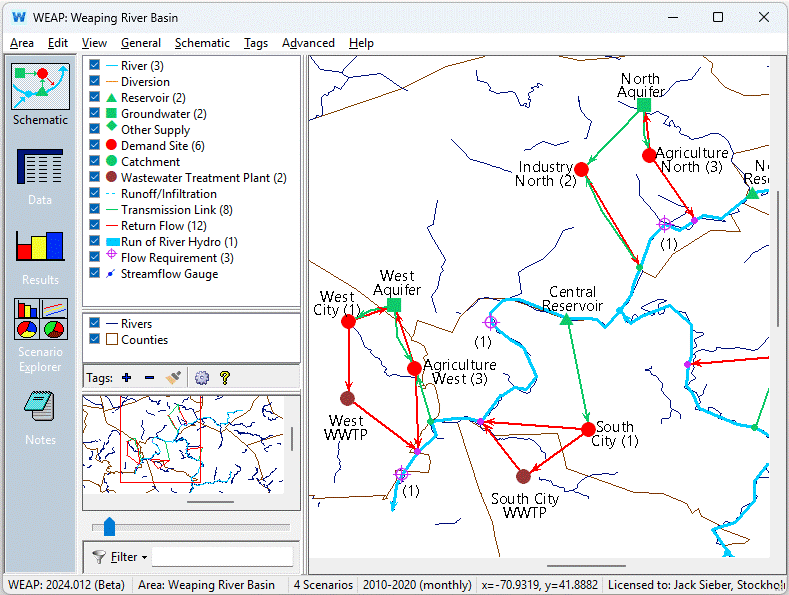
Task: Open the Notes view
Action: click(x=40, y=417)
